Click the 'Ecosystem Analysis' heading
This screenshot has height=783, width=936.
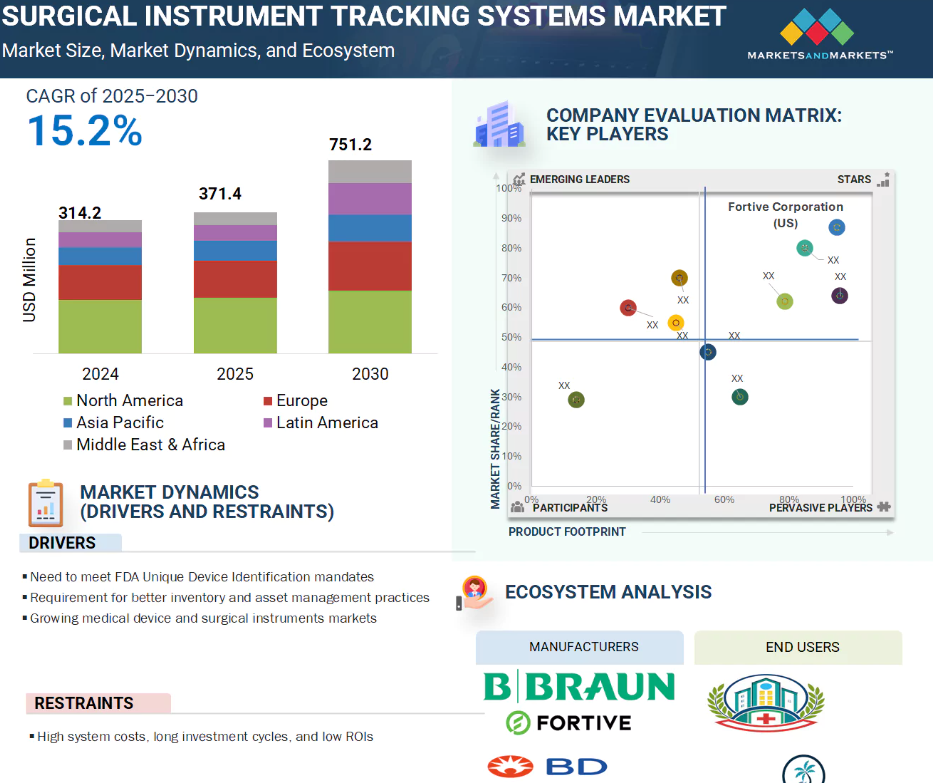click(608, 592)
